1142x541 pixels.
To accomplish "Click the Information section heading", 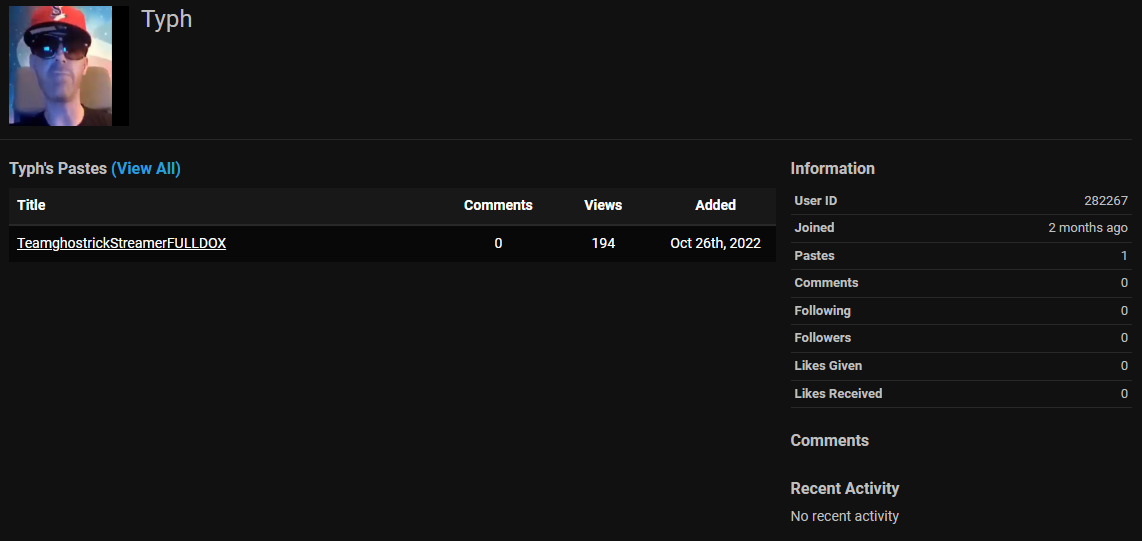I will click(832, 168).
